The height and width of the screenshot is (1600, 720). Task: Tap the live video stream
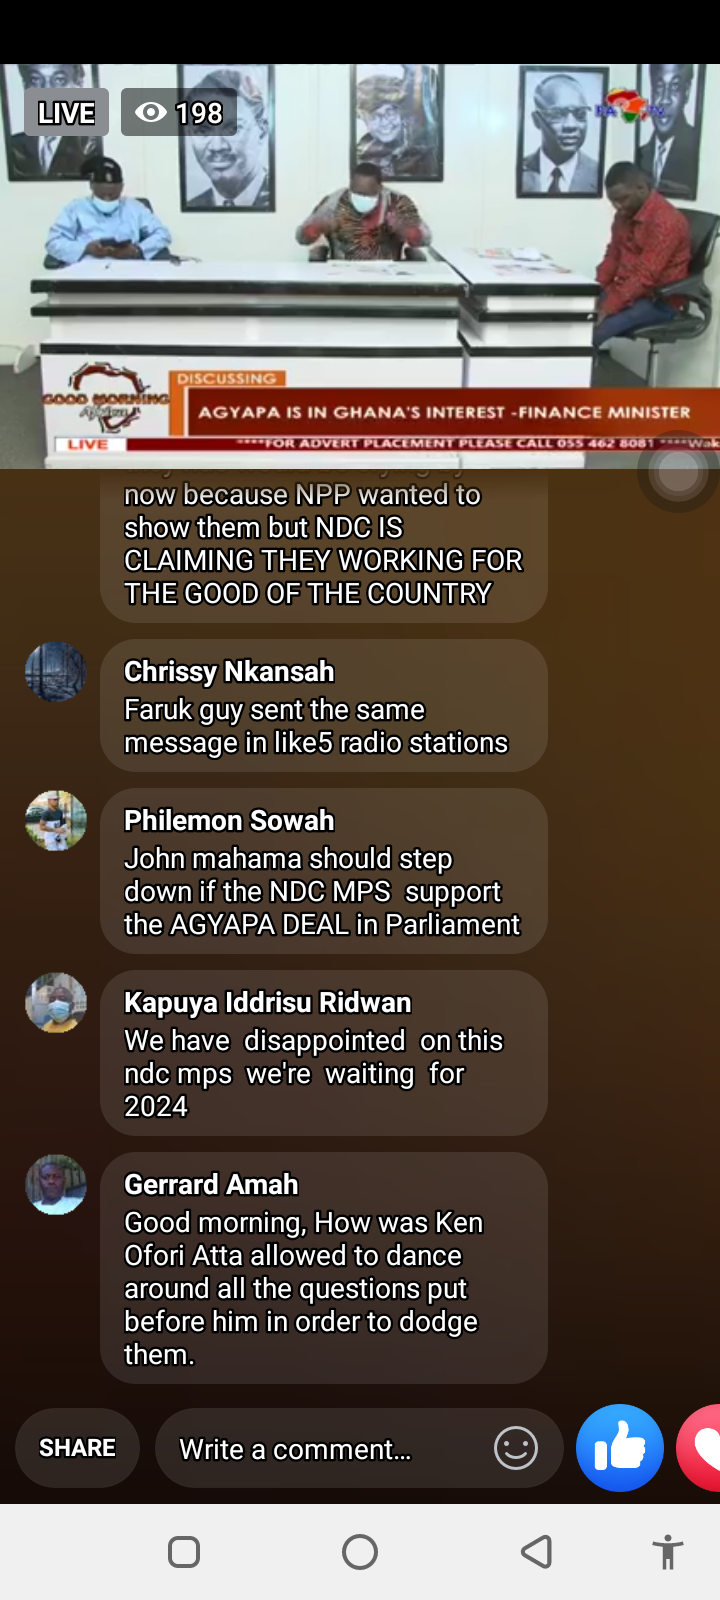coord(360,266)
